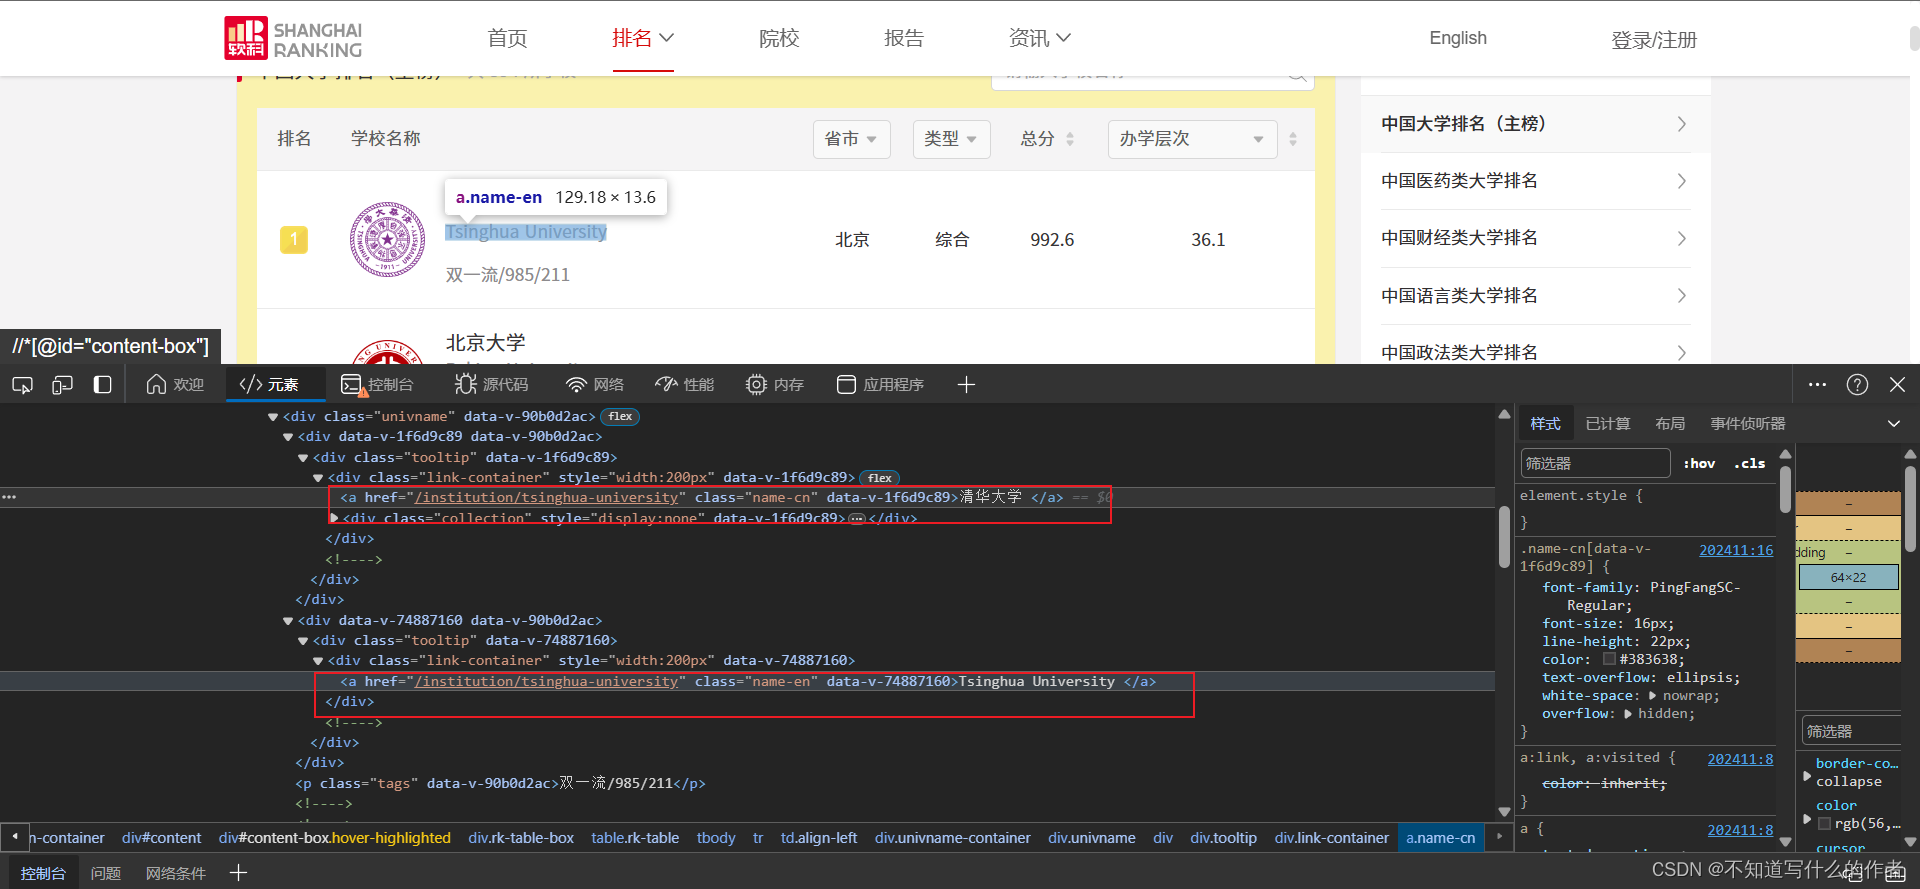Click div.rk-table-box in breadcrumb
Viewport: 1920px width, 889px height.
point(521,838)
